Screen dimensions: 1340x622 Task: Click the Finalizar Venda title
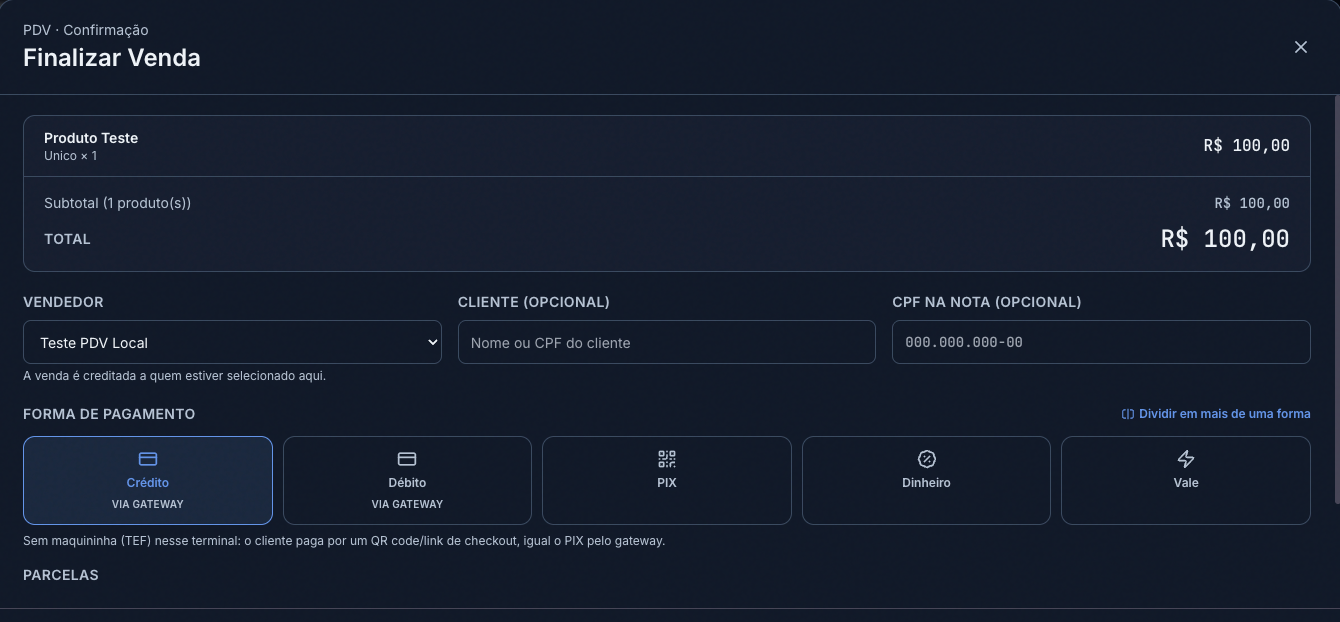click(x=112, y=58)
